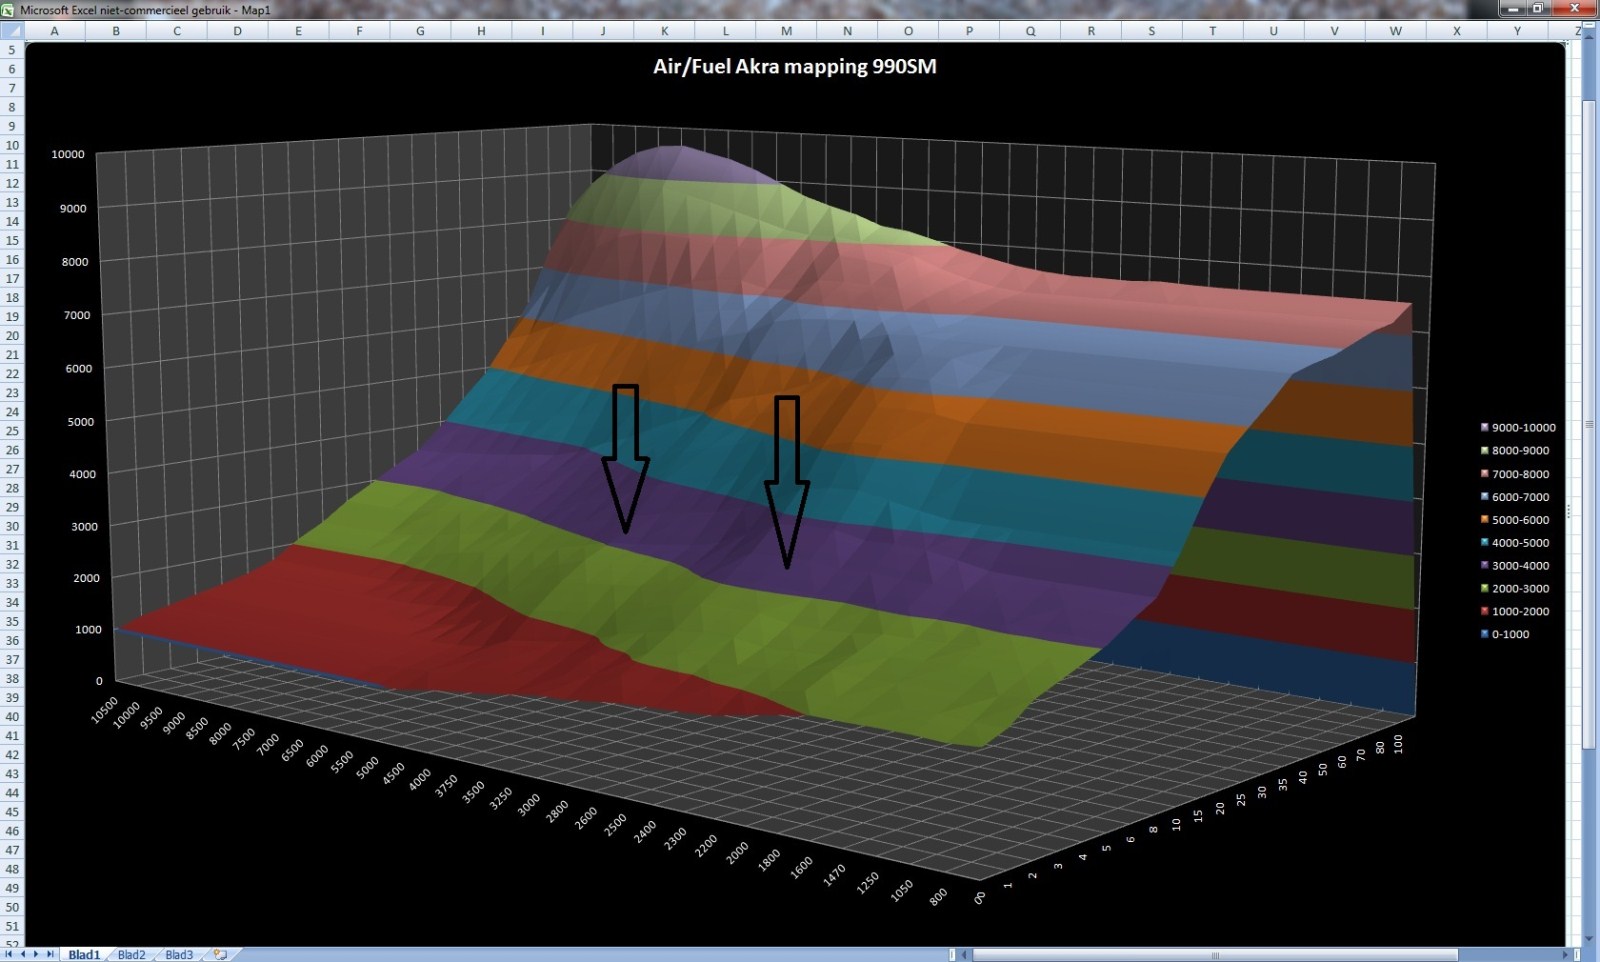Viewport: 1600px width, 962px height.
Task: Select the Blad1 sheet tab
Action: point(84,955)
